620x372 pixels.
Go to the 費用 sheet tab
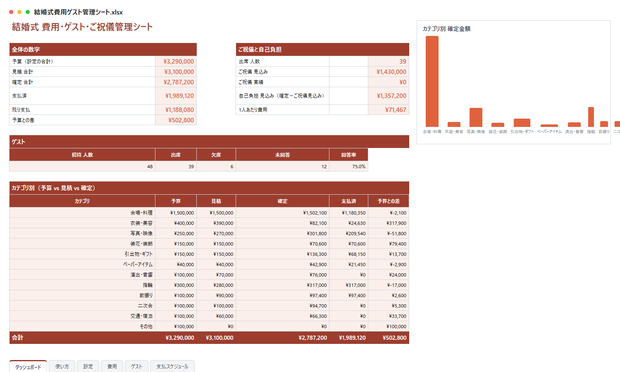pyautogui.click(x=112, y=366)
